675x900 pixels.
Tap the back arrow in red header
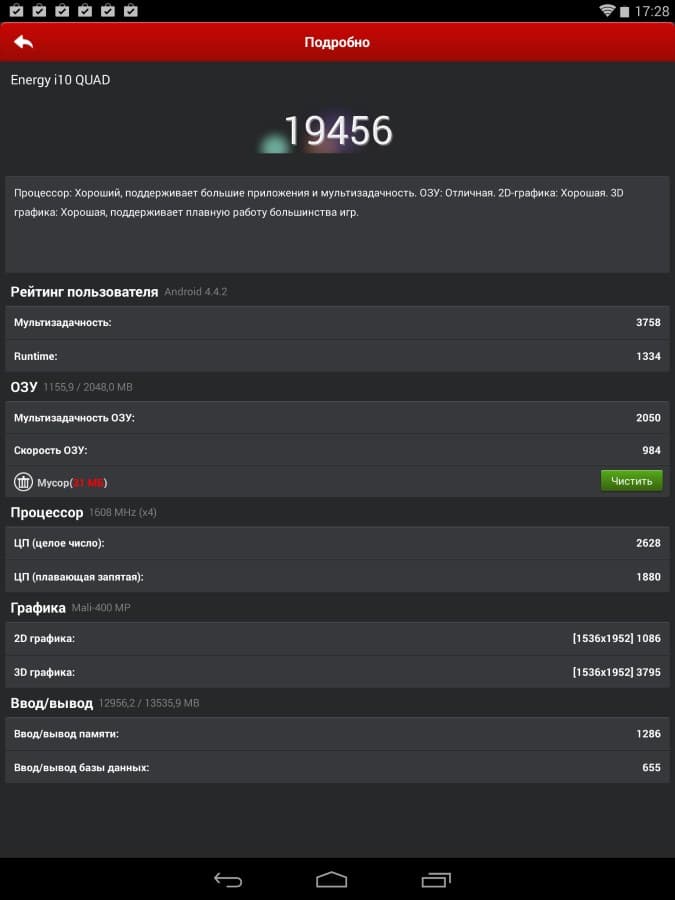click(24, 42)
